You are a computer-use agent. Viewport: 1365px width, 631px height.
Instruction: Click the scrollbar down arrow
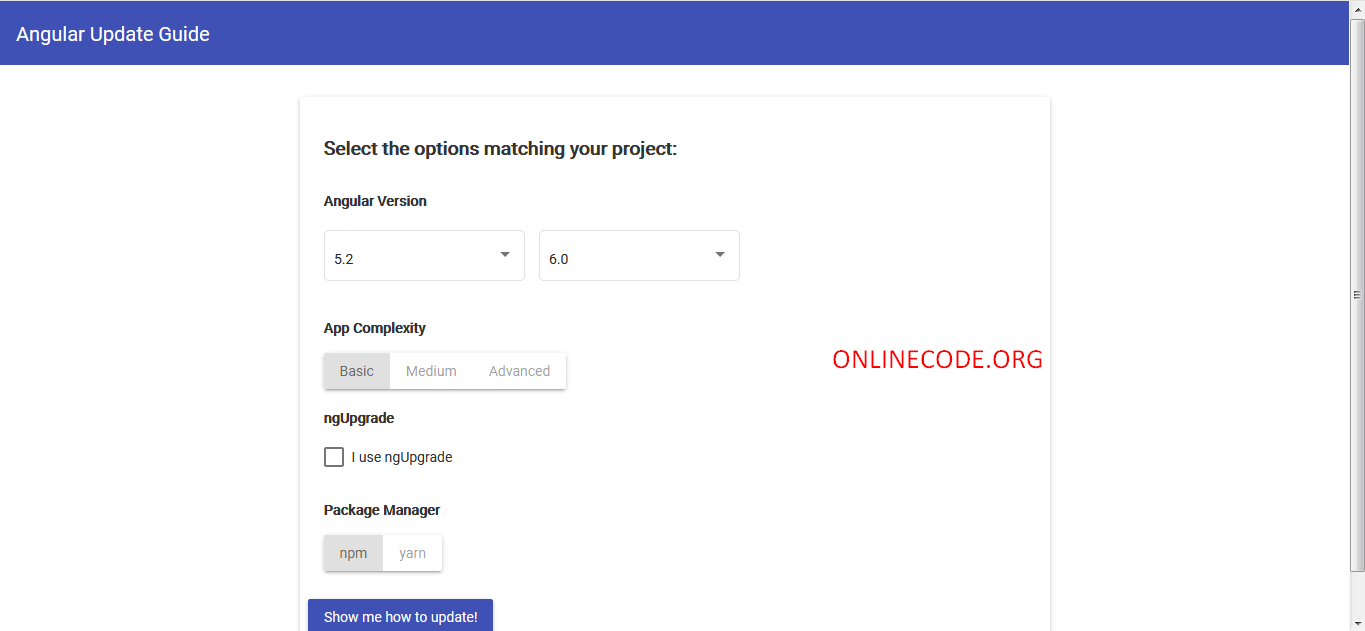tap(1357, 623)
